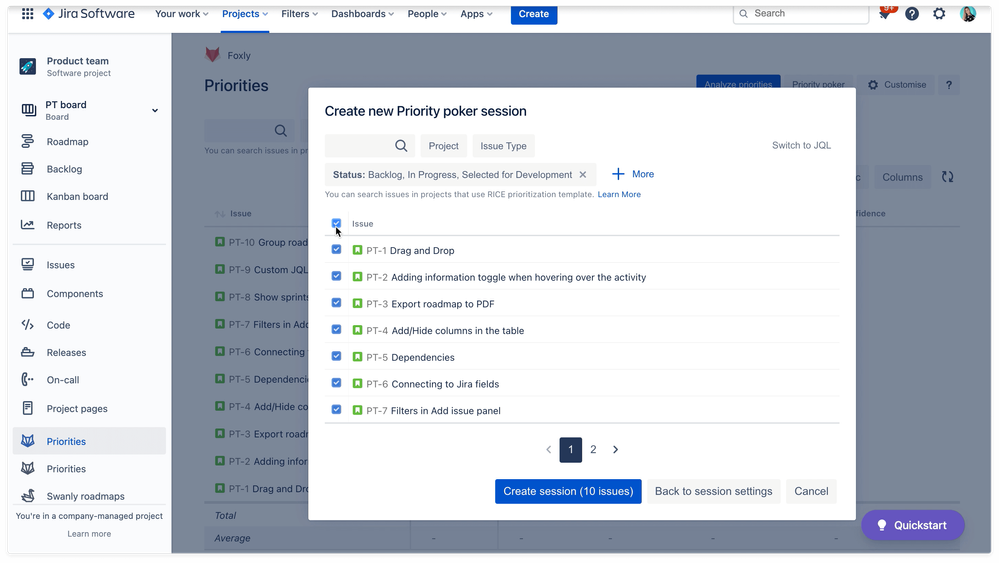The width and height of the screenshot is (999, 563).
Task: Click the top Search field
Action: 801,13
